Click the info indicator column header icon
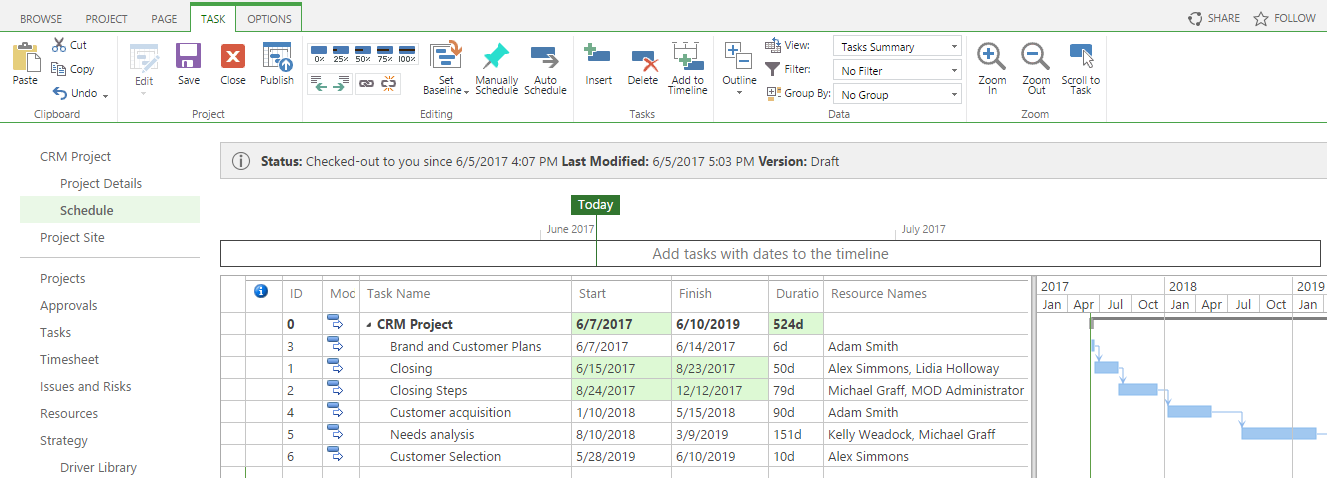This screenshot has width=1327, height=478. [x=261, y=291]
